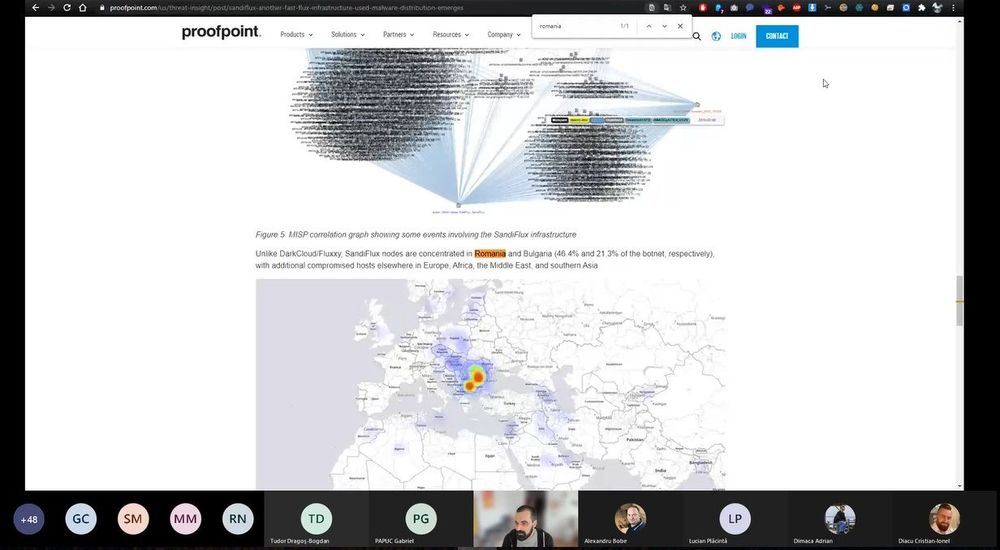This screenshot has width=1000, height=550.
Task: Click the globe language selector icon
Action: (x=716, y=36)
